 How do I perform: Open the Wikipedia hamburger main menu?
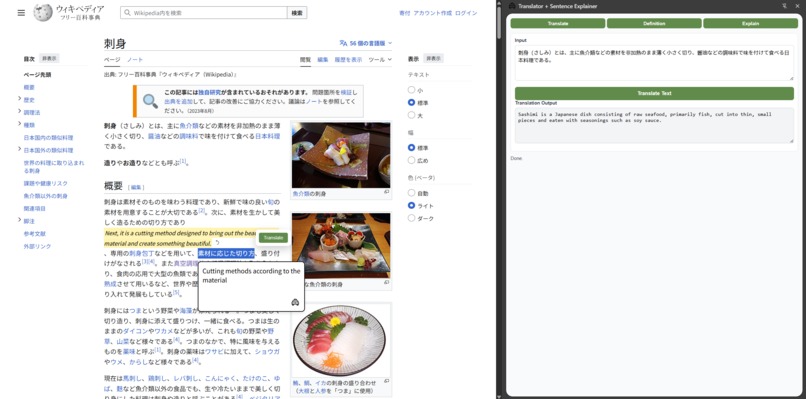tap(21, 13)
